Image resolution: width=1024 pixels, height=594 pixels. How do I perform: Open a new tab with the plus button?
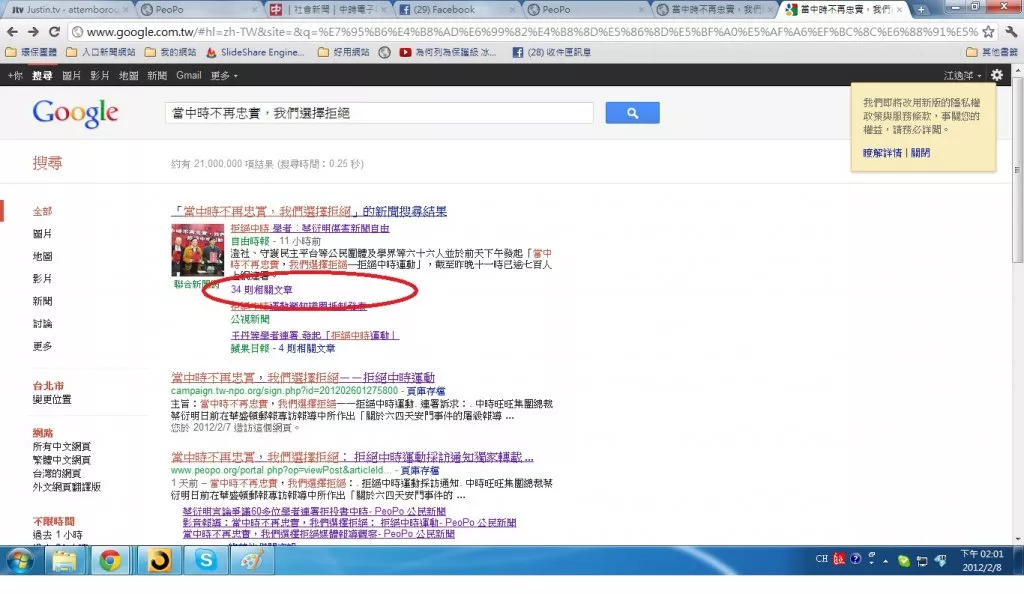coord(920,9)
